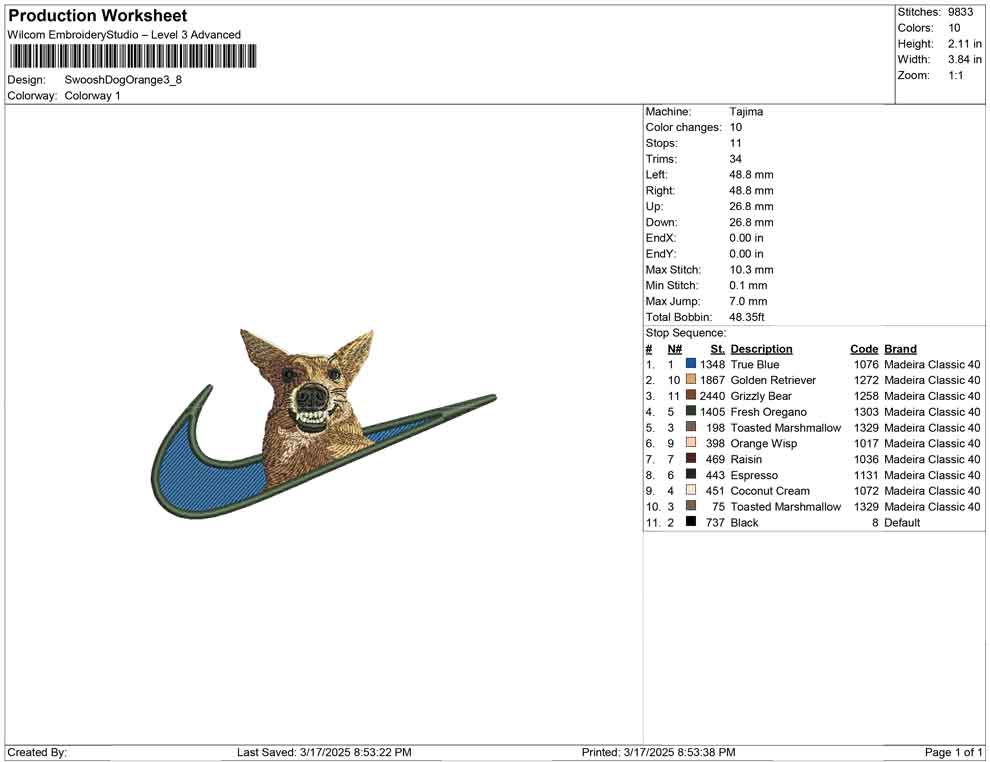Click the 'Stop Sequence:' heading
This screenshot has height=762, width=990.
686,333
